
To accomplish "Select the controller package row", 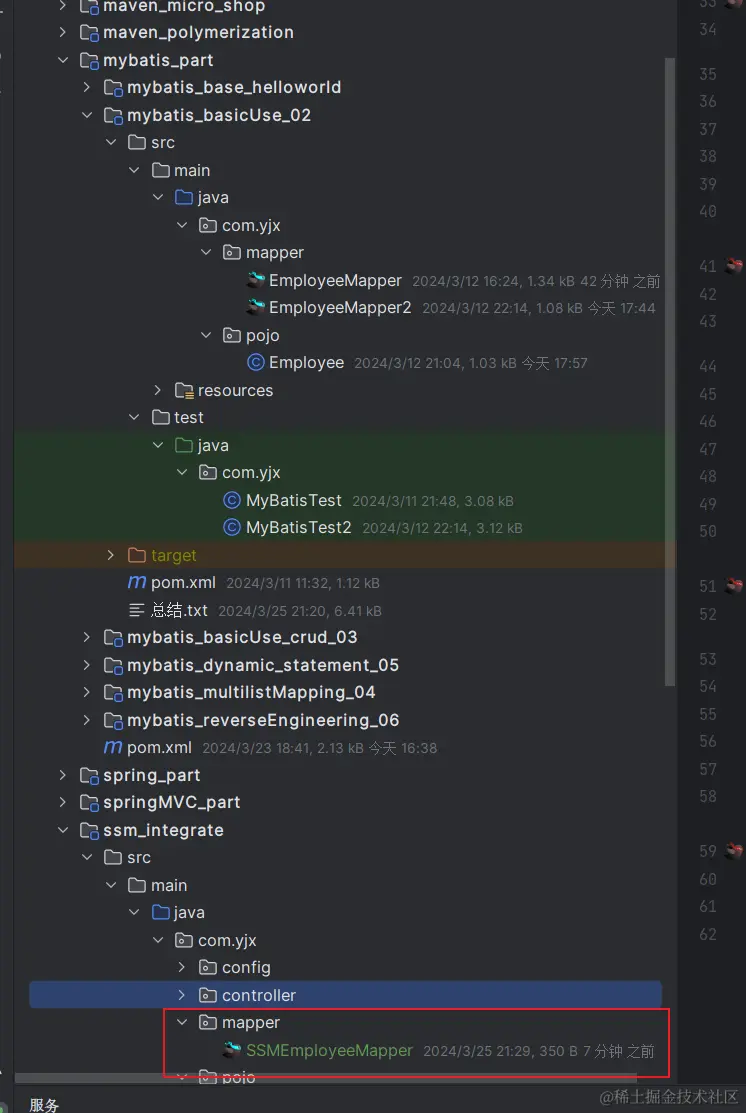I will point(345,995).
